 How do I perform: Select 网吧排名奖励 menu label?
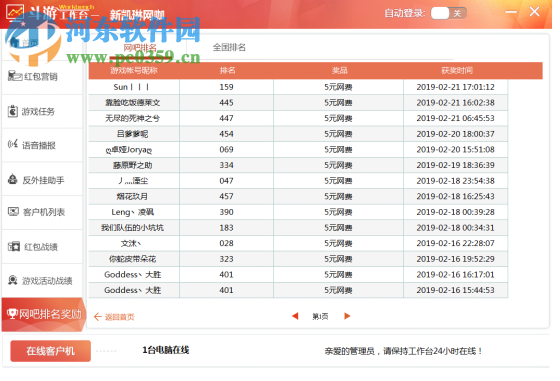point(50,314)
